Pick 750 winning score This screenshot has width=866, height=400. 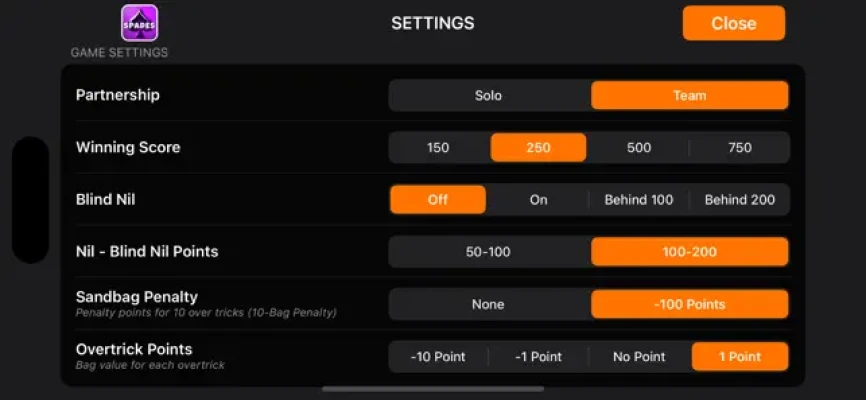click(x=740, y=148)
